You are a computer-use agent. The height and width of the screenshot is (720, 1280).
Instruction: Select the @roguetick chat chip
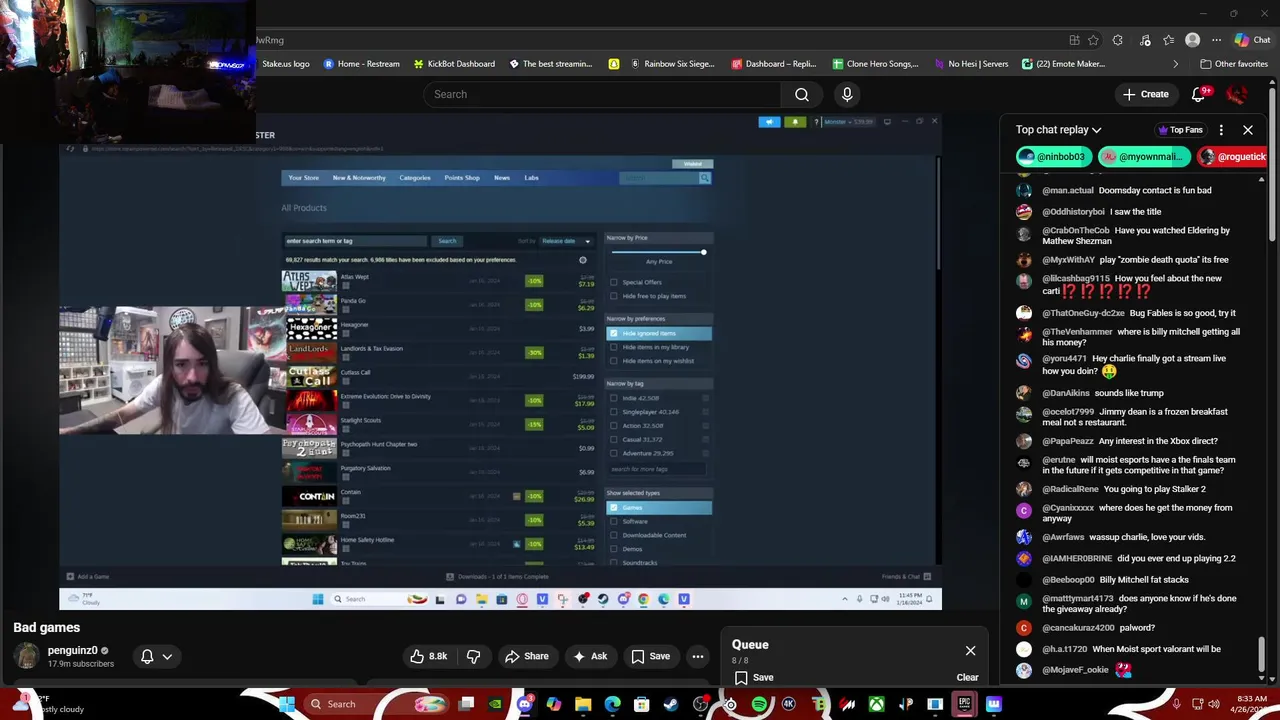(x=1233, y=156)
